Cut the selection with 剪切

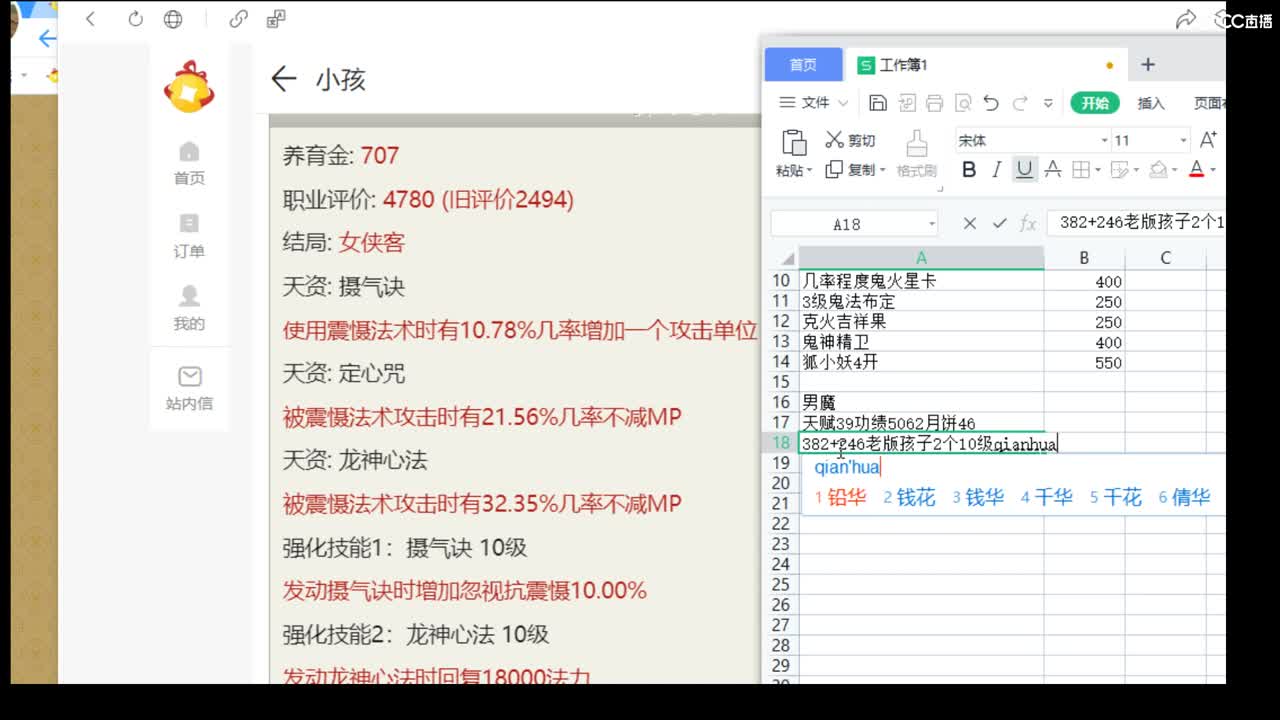click(x=850, y=140)
